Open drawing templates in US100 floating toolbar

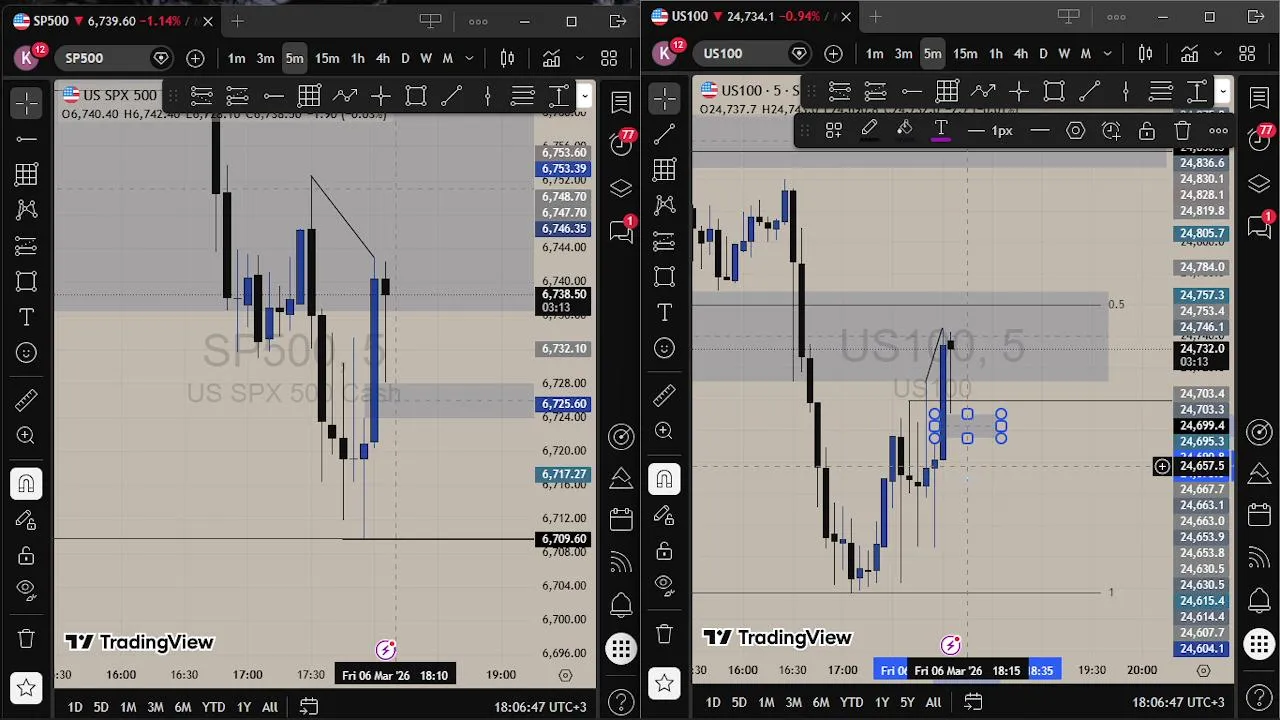[x=833, y=130]
